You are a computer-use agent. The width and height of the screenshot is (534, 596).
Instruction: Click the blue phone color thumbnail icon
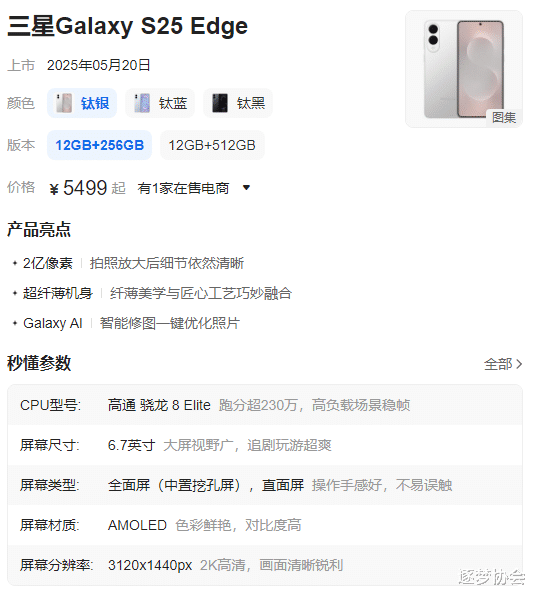[x=142, y=103]
